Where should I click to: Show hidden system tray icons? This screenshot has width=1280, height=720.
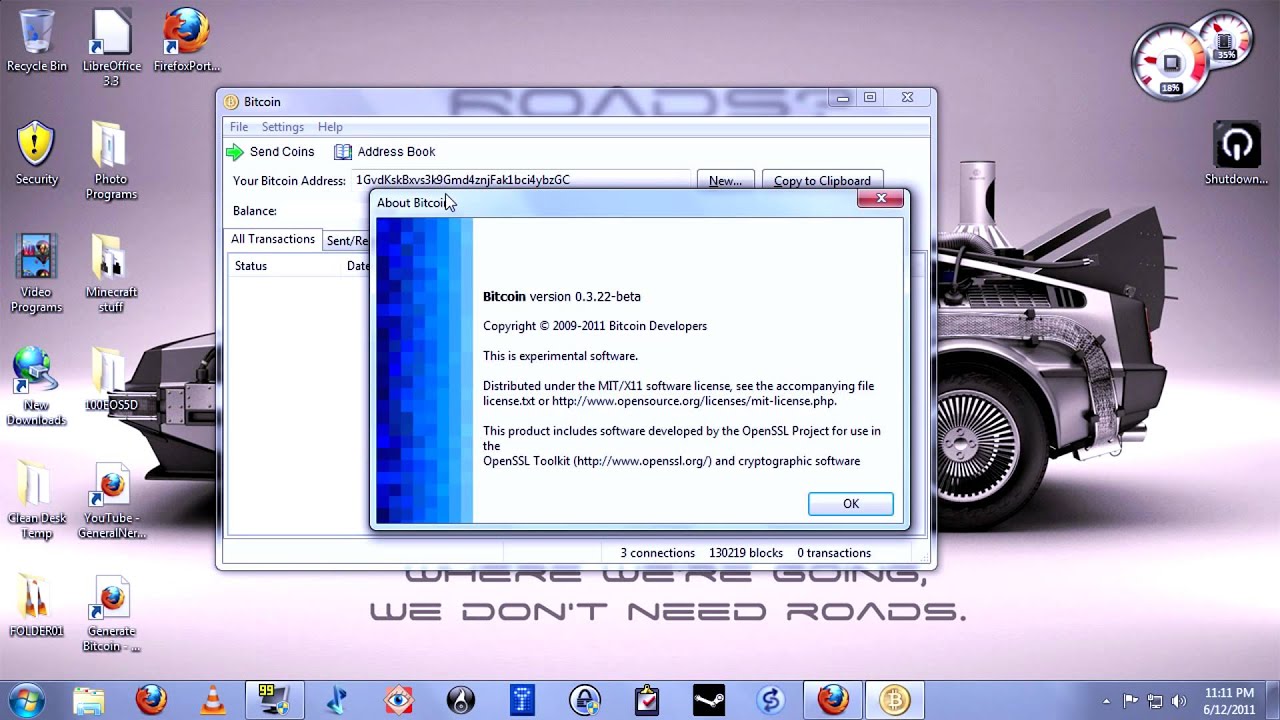point(1106,701)
